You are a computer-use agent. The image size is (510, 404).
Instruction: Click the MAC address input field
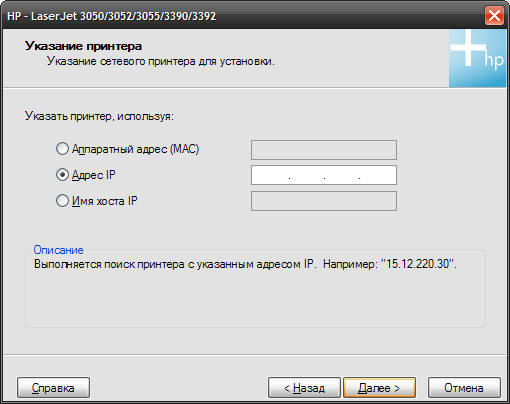click(x=324, y=150)
